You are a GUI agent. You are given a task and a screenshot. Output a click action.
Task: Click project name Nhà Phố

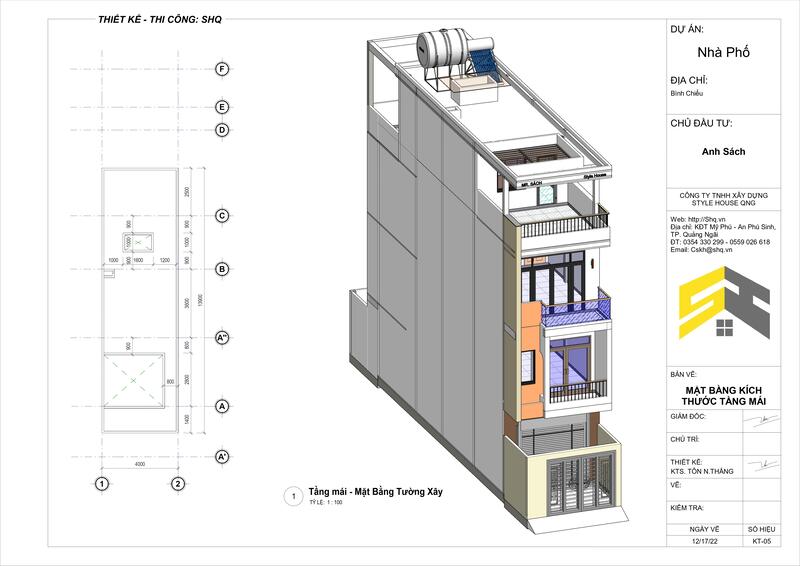click(723, 52)
